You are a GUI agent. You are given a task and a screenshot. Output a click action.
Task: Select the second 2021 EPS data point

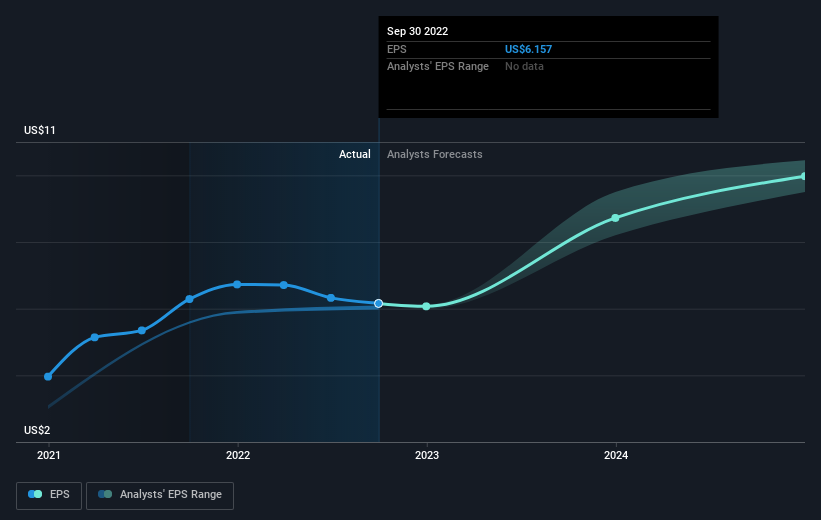95,337
